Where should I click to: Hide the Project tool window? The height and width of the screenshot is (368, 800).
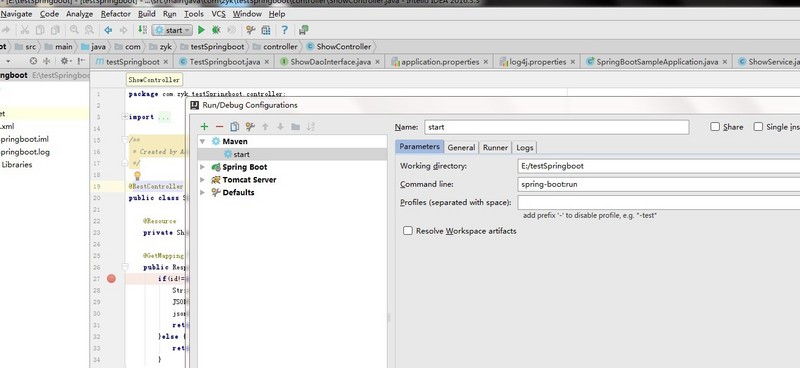pos(81,61)
